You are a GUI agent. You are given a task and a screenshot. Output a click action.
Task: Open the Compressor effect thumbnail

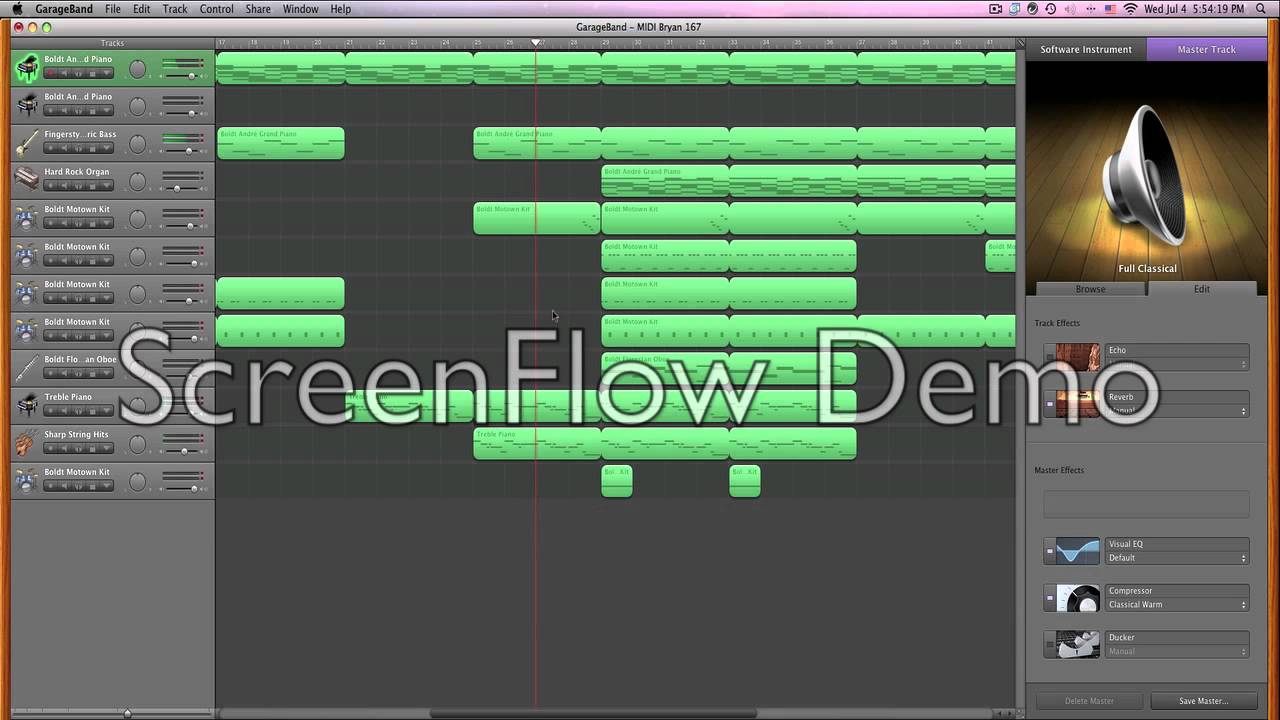coord(1078,598)
